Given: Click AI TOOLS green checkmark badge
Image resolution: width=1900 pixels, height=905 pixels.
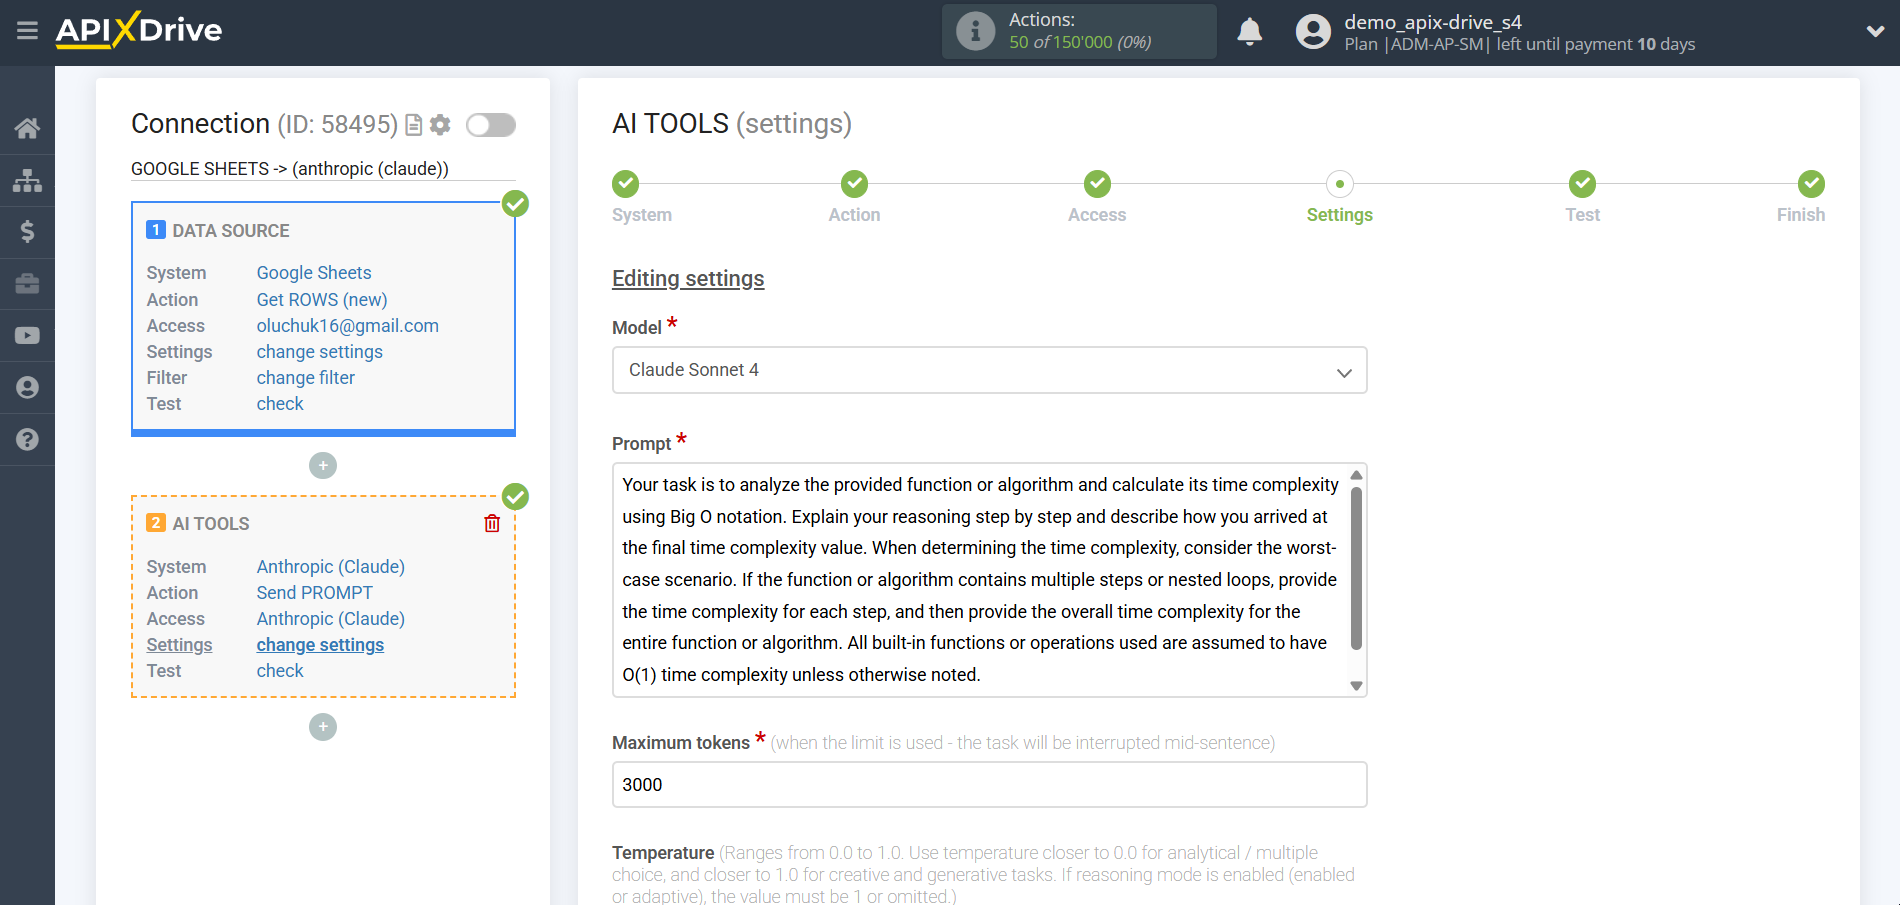Looking at the screenshot, I should 515,497.
